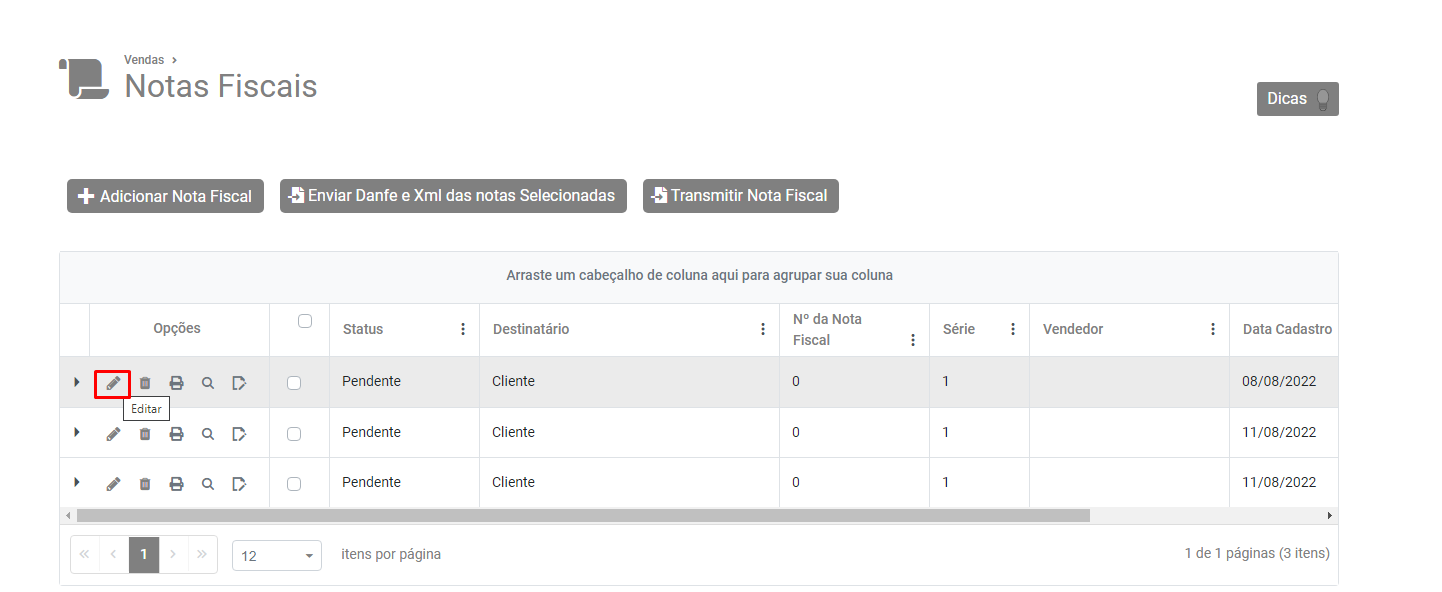The image size is (1442, 592).
Task: Open the Destinatário column options menu
Action: point(762,329)
